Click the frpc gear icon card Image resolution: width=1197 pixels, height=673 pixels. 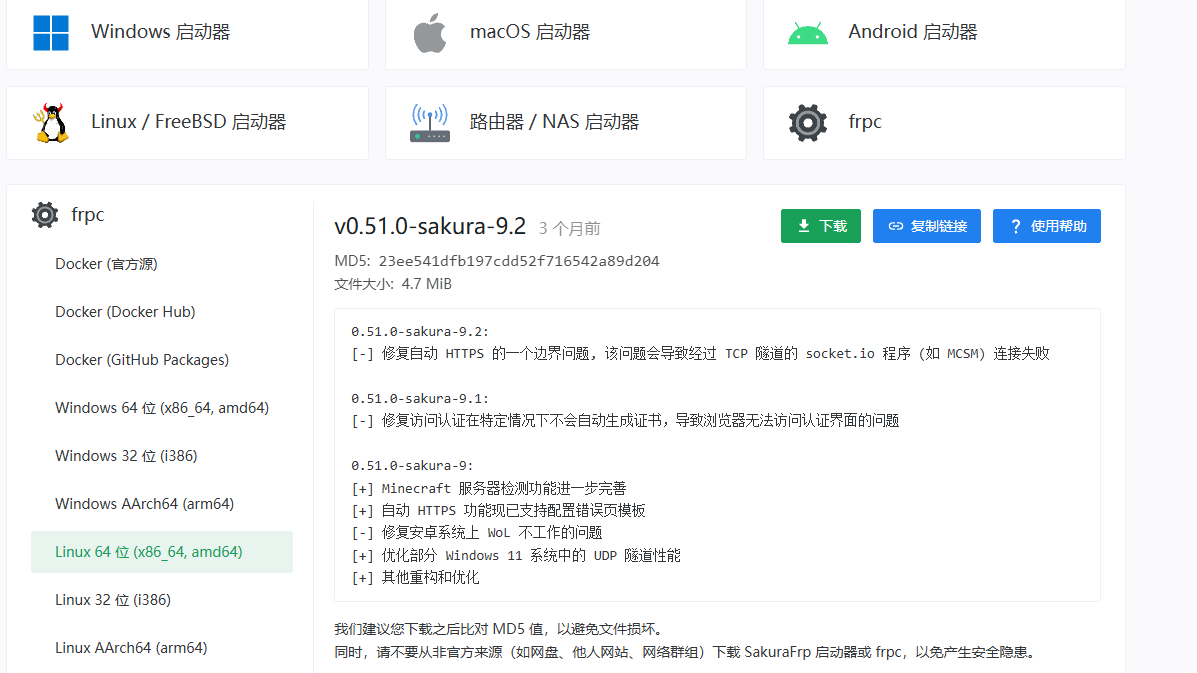(944, 123)
